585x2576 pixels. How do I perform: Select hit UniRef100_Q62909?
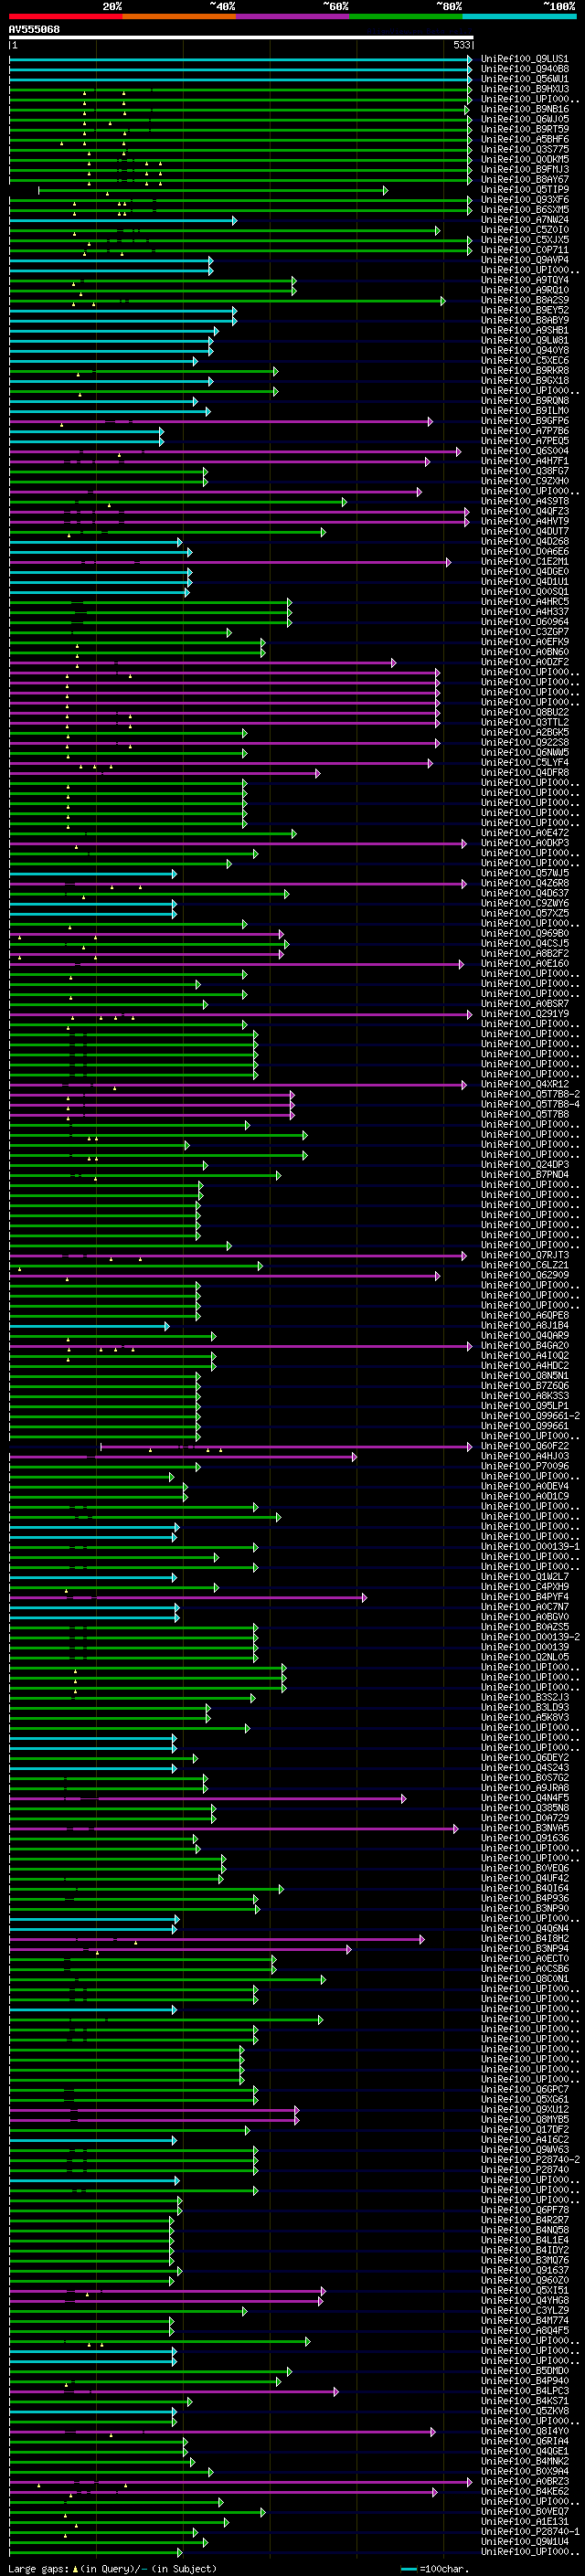[x=524, y=1275]
